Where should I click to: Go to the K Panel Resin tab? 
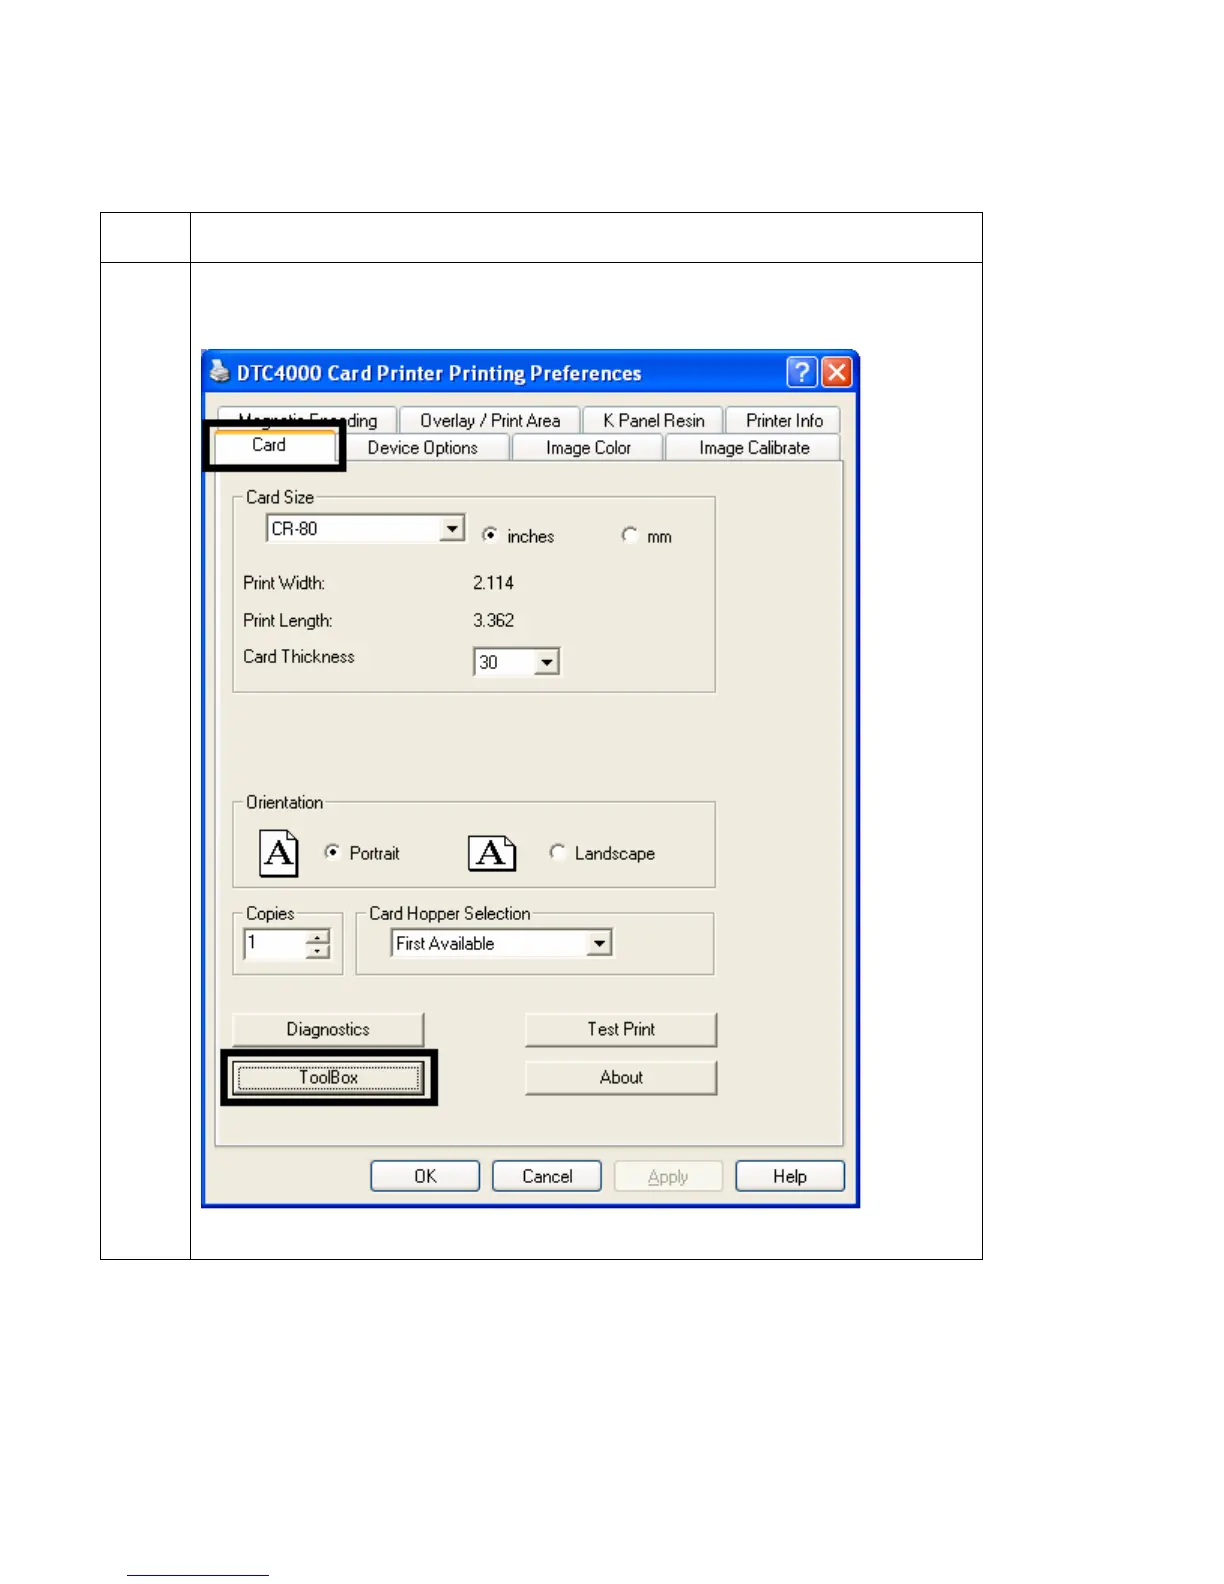tap(654, 420)
